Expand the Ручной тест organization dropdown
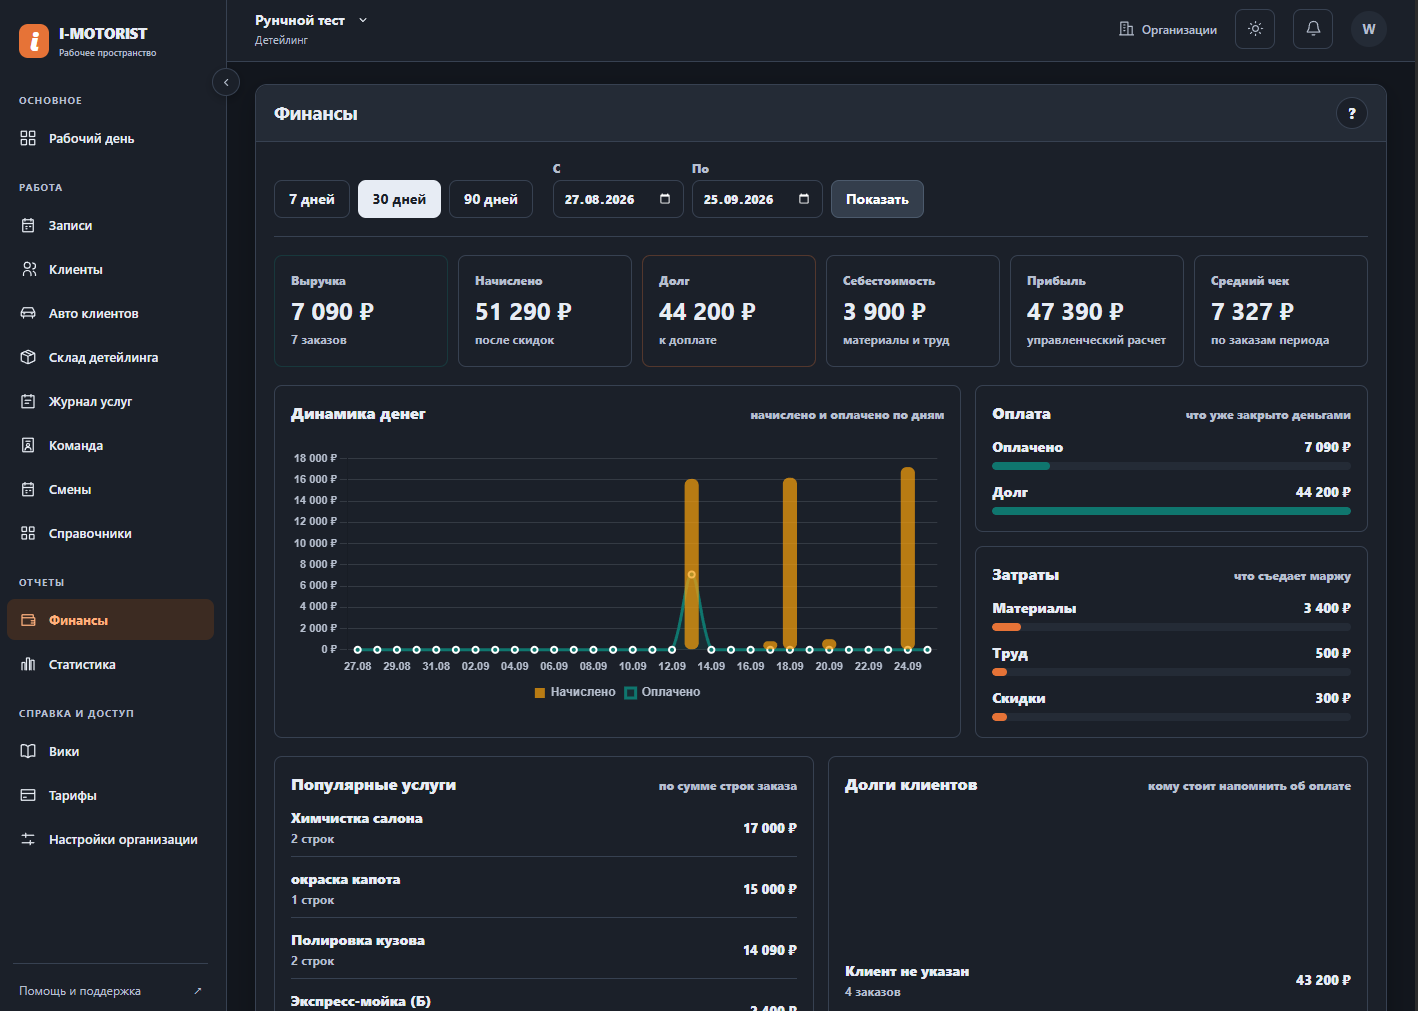The width and height of the screenshot is (1418, 1011). point(311,20)
